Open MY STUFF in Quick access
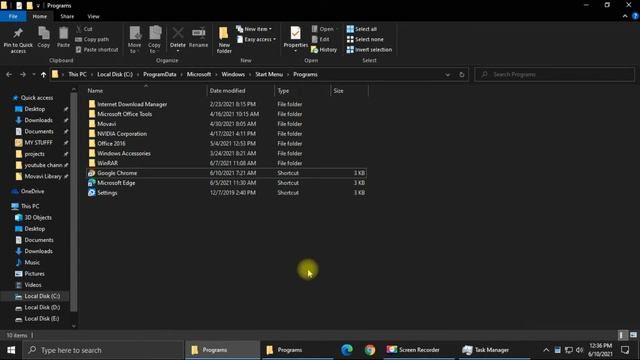This screenshot has height=360, width=640. pyautogui.click(x=34, y=142)
